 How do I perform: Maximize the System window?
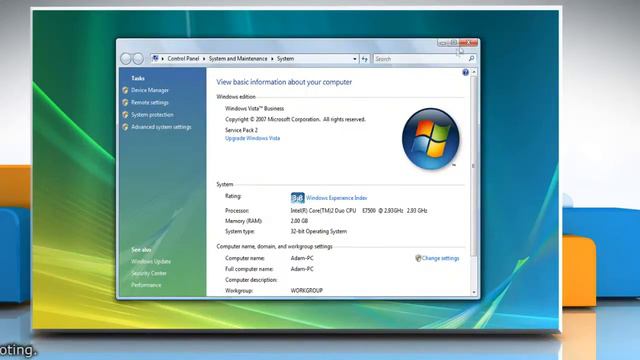[x=453, y=42]
